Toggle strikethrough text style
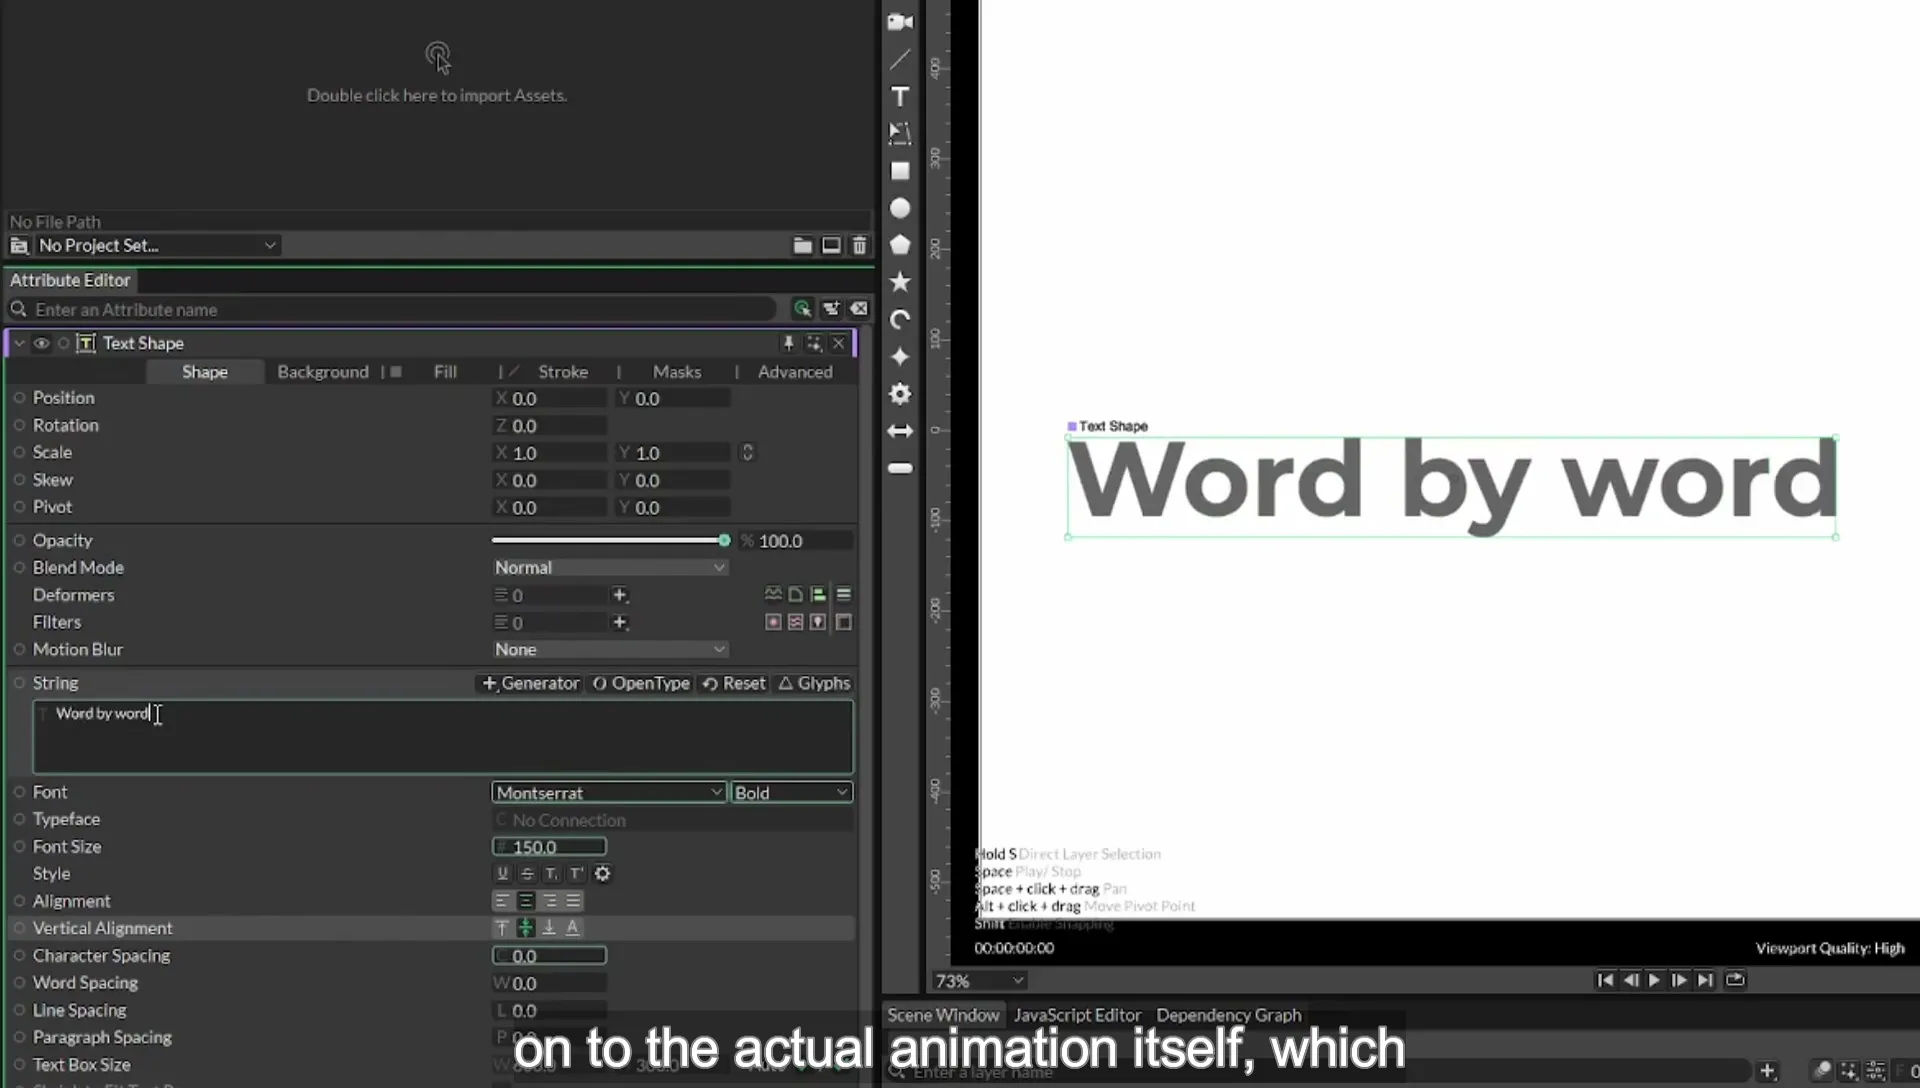 coord(527,874)
